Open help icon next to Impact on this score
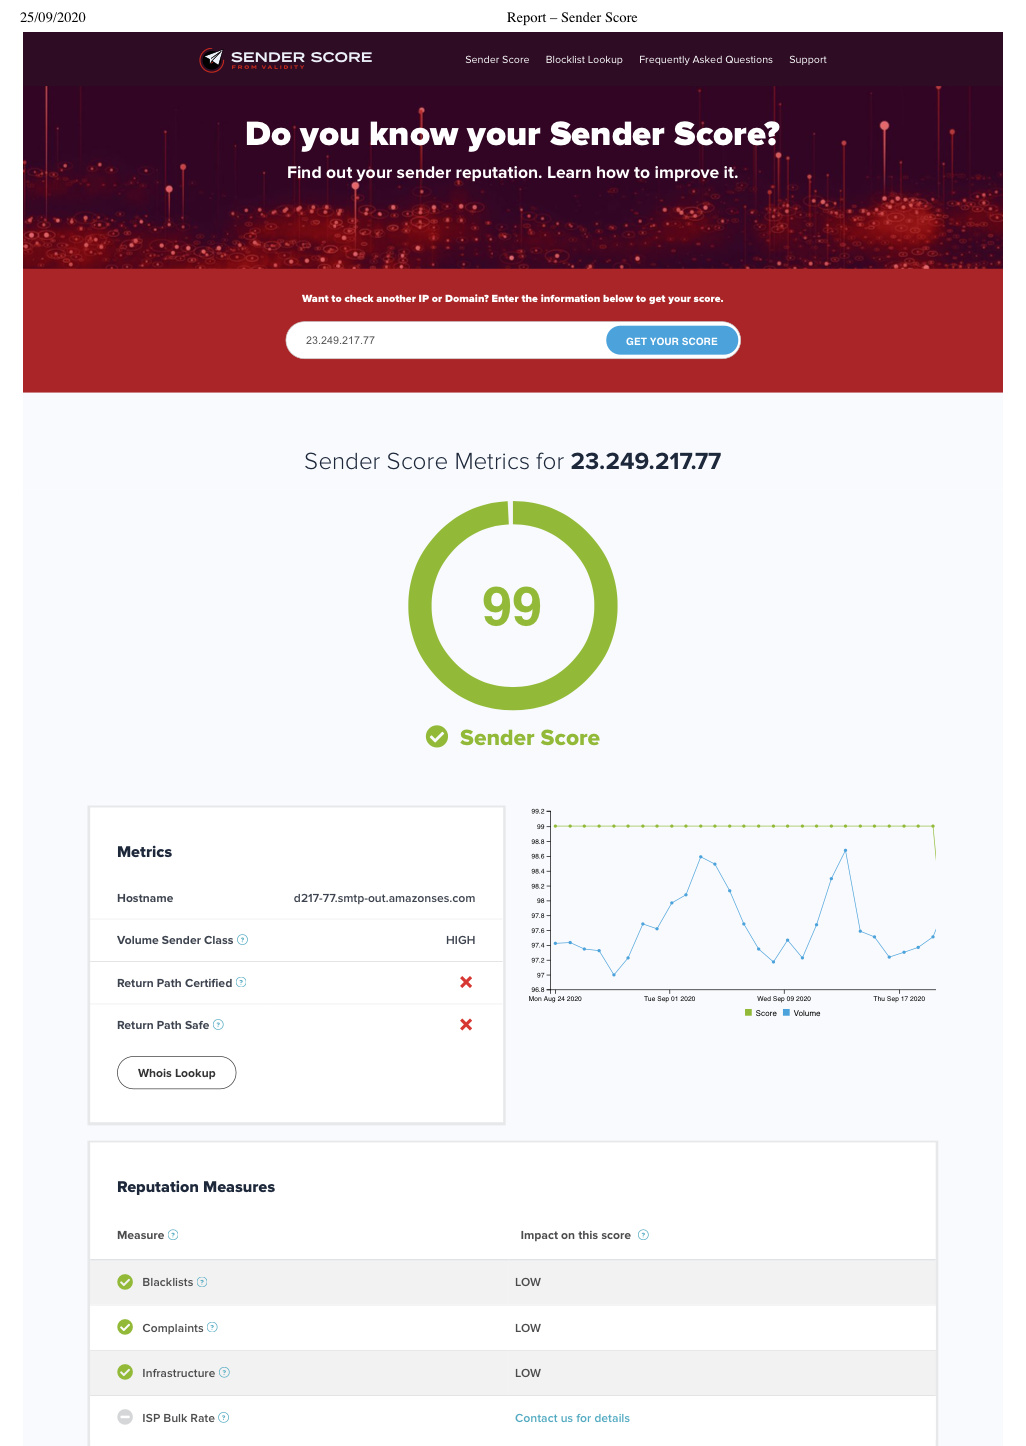 [x=644, y=1235]
